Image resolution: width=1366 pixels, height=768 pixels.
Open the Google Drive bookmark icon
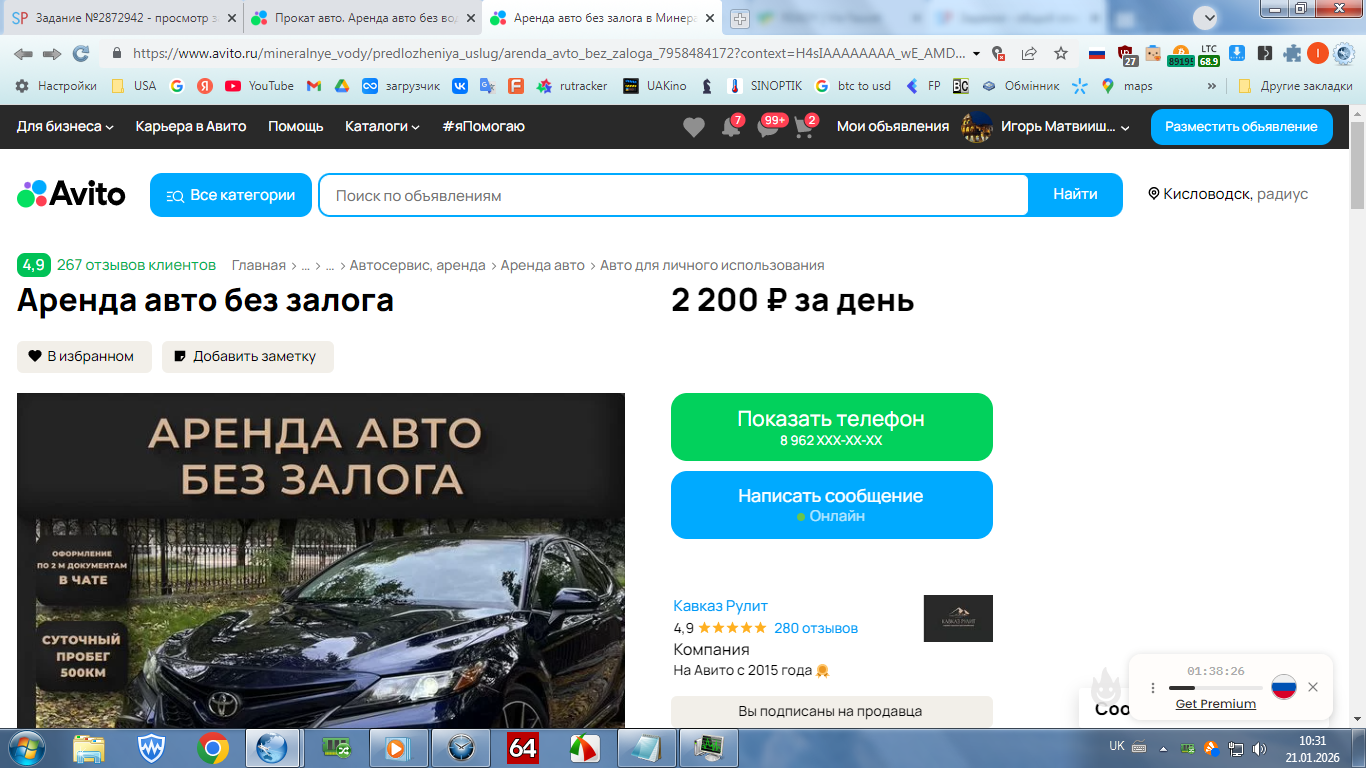click(x=341, y=86)
